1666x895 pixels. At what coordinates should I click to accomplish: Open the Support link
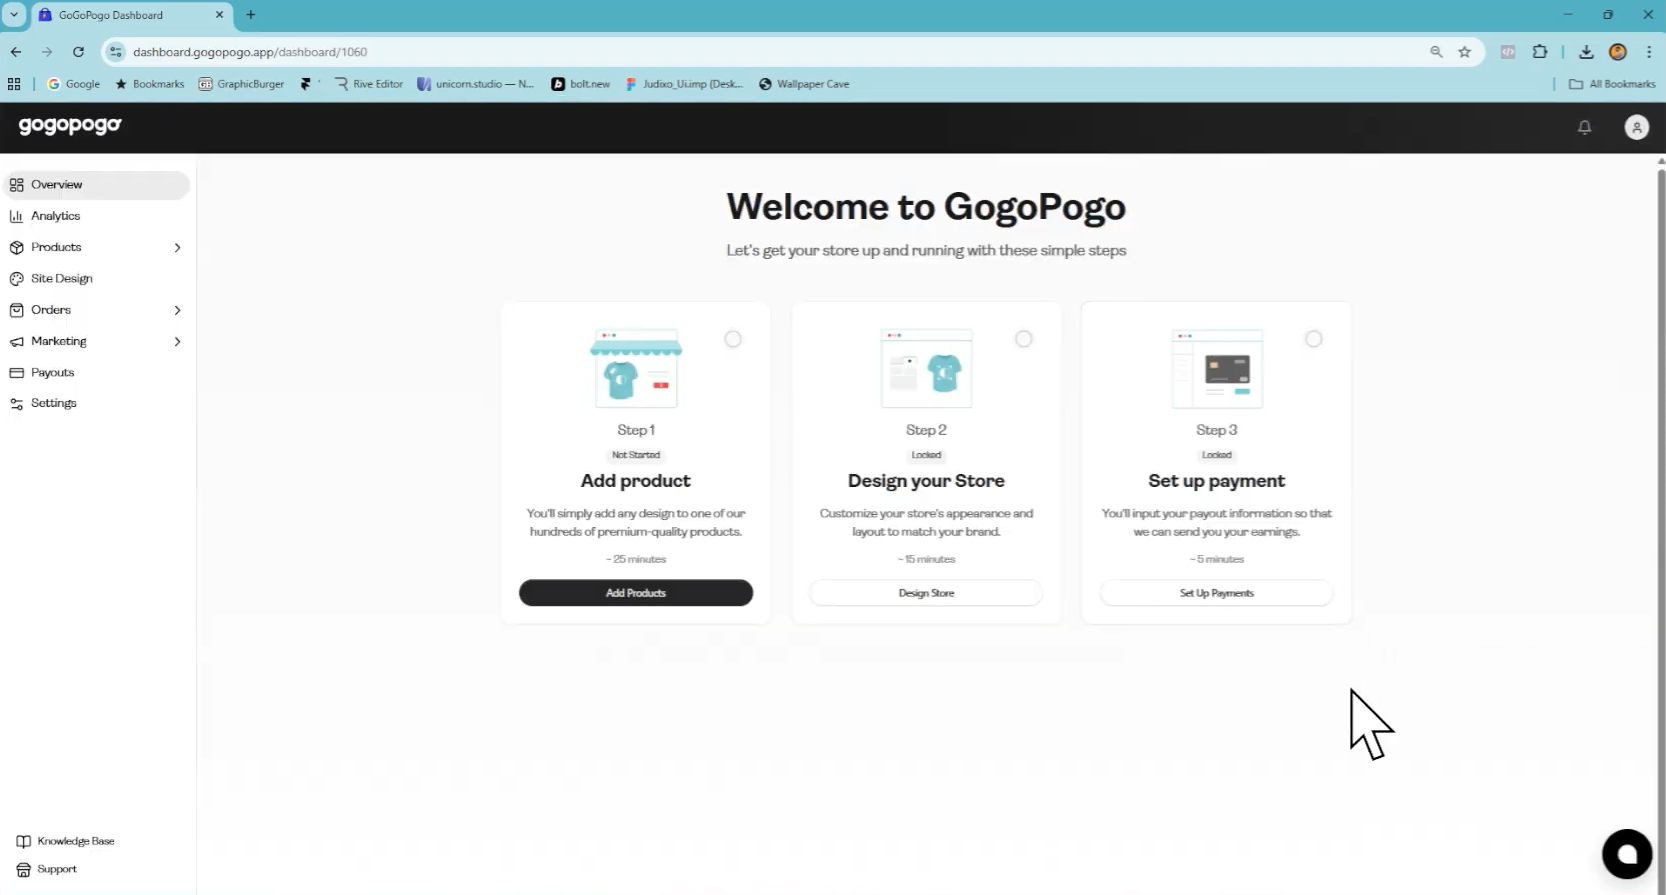click(x=47, y=869)
